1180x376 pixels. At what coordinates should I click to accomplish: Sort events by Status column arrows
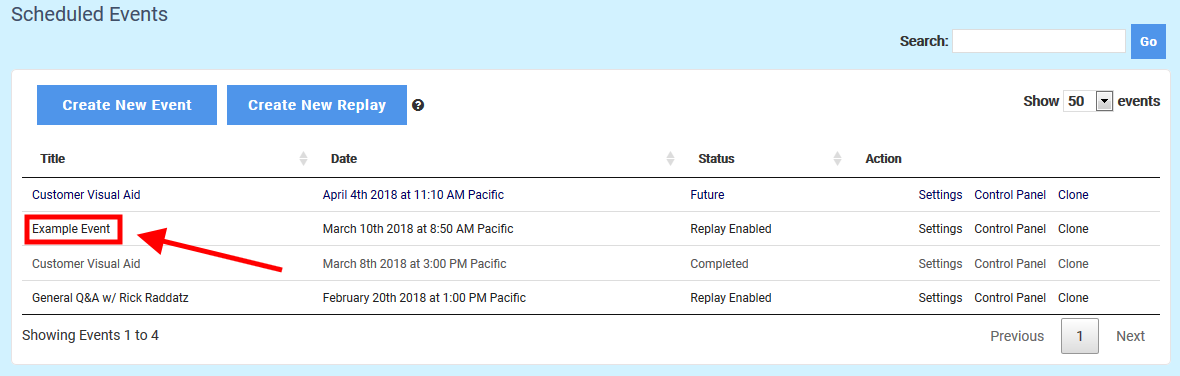pos(838,159)
